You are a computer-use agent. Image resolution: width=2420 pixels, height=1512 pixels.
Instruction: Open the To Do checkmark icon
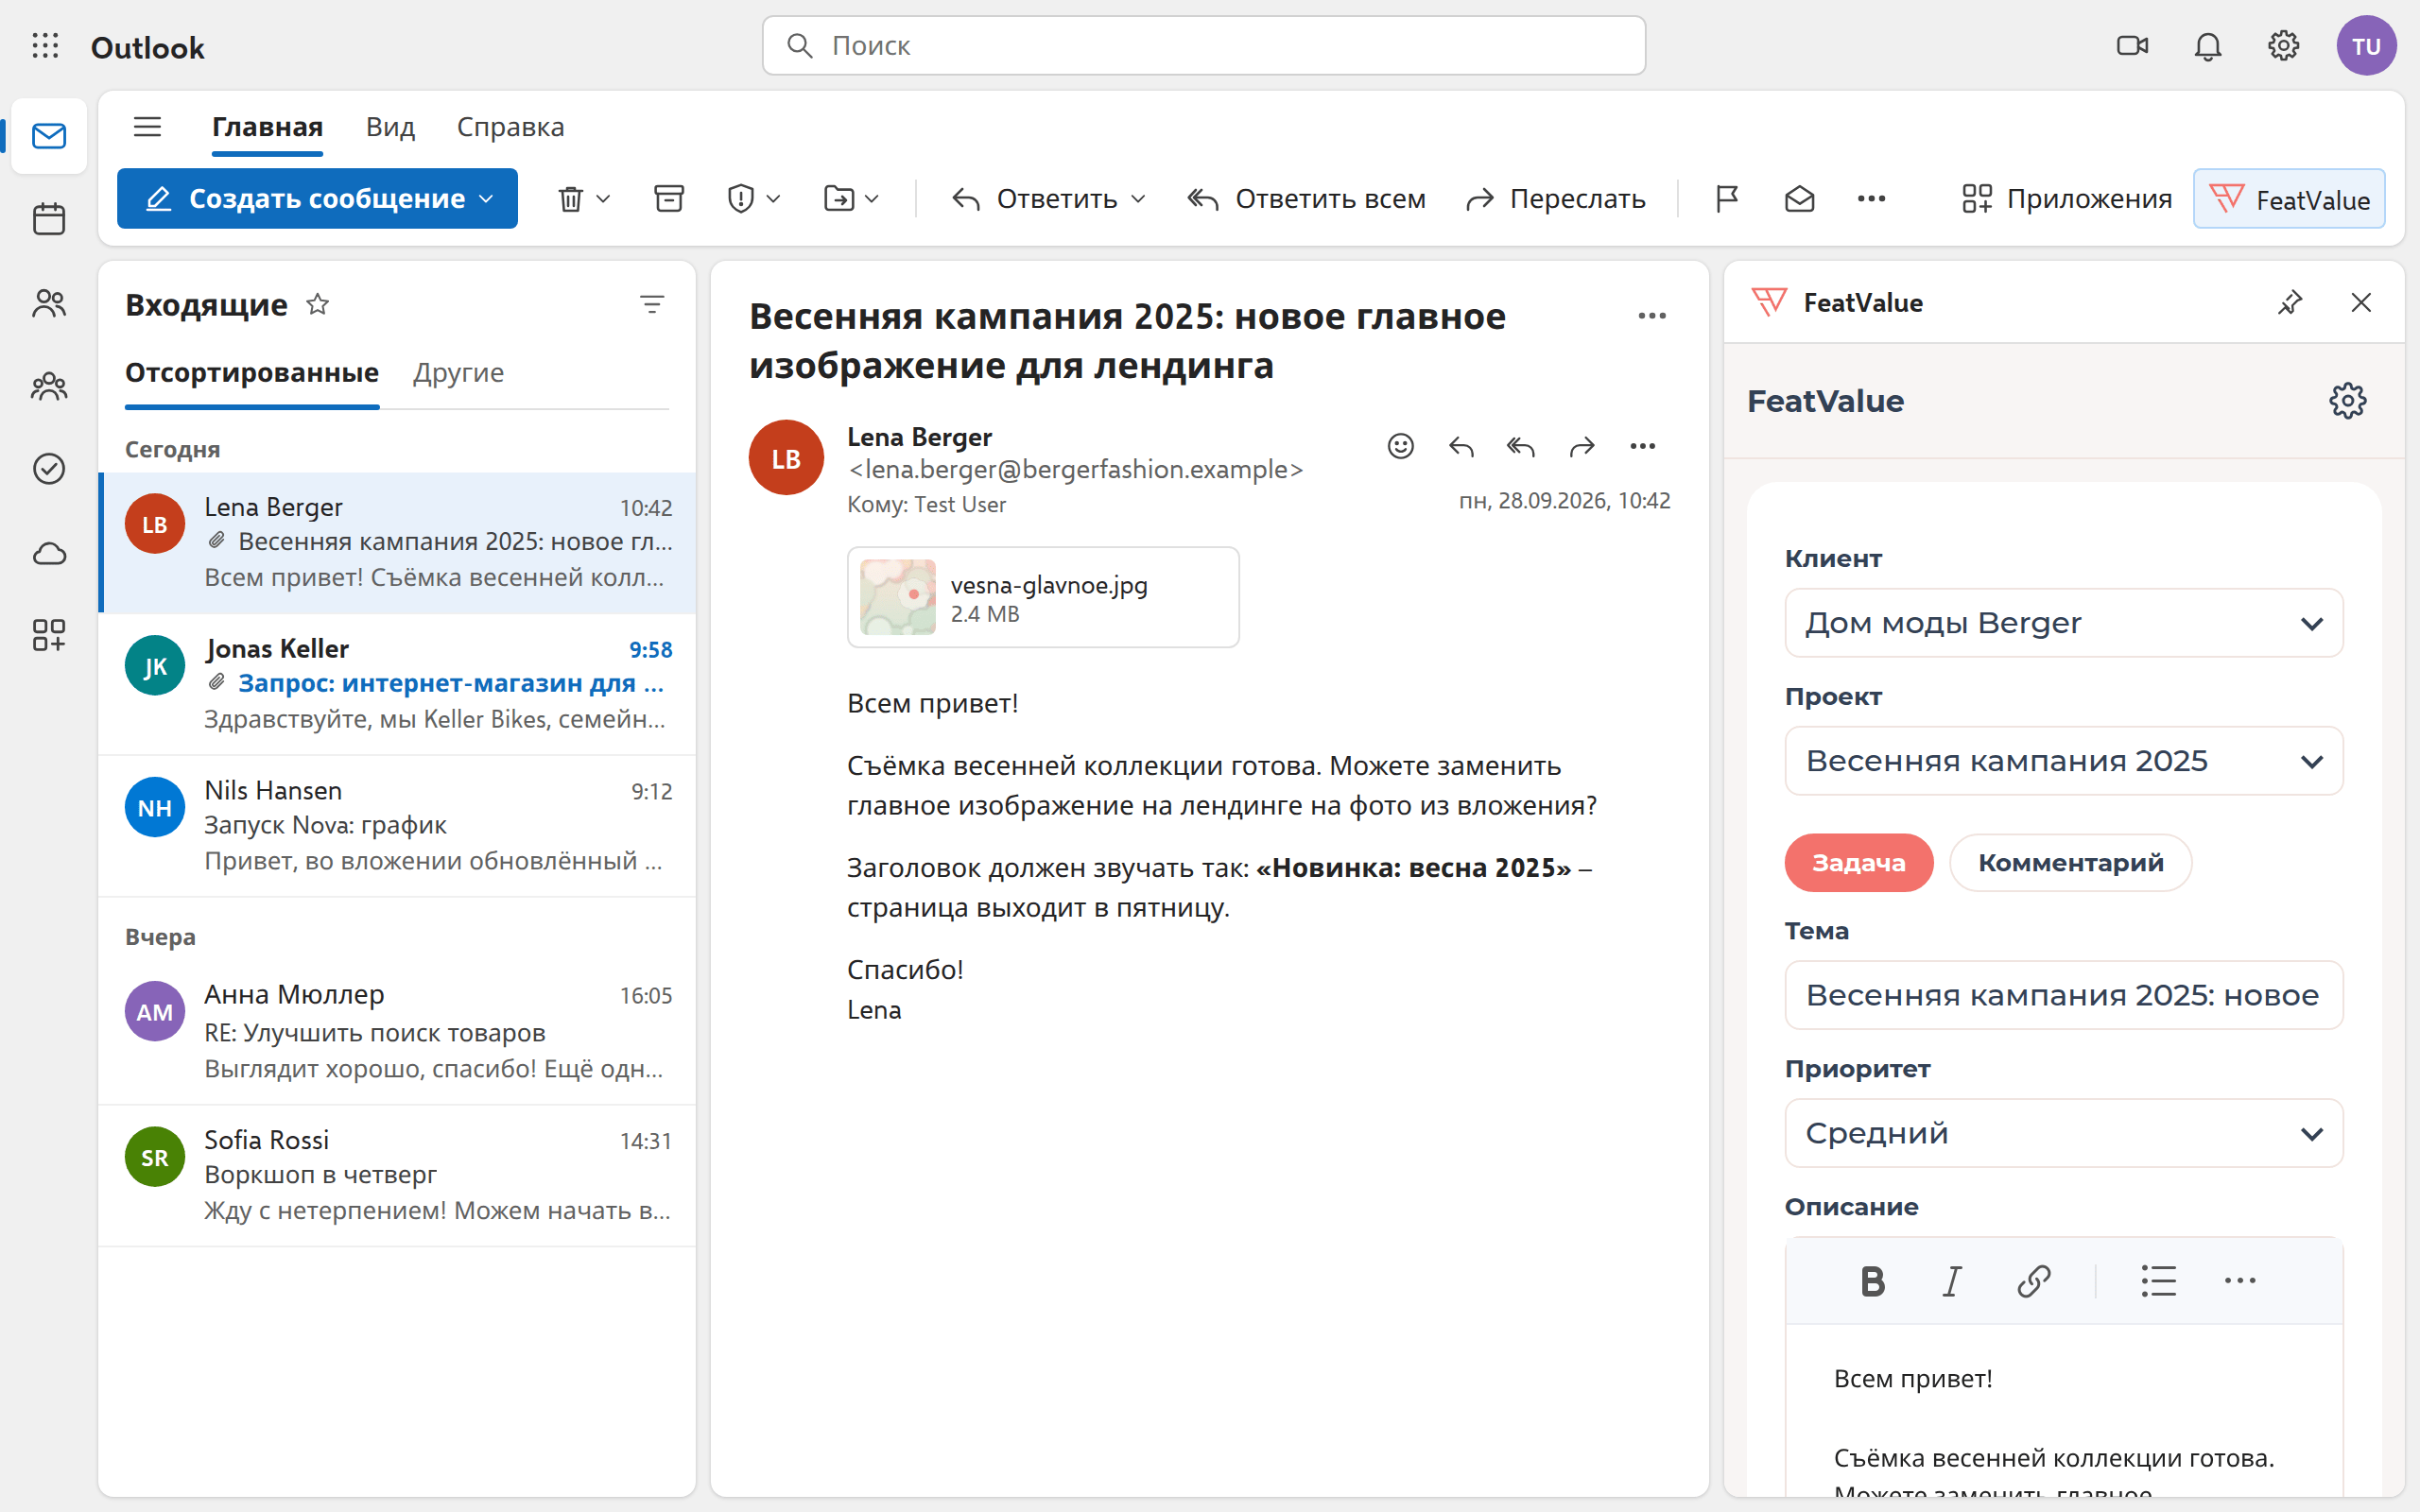[x=48, y=468]
